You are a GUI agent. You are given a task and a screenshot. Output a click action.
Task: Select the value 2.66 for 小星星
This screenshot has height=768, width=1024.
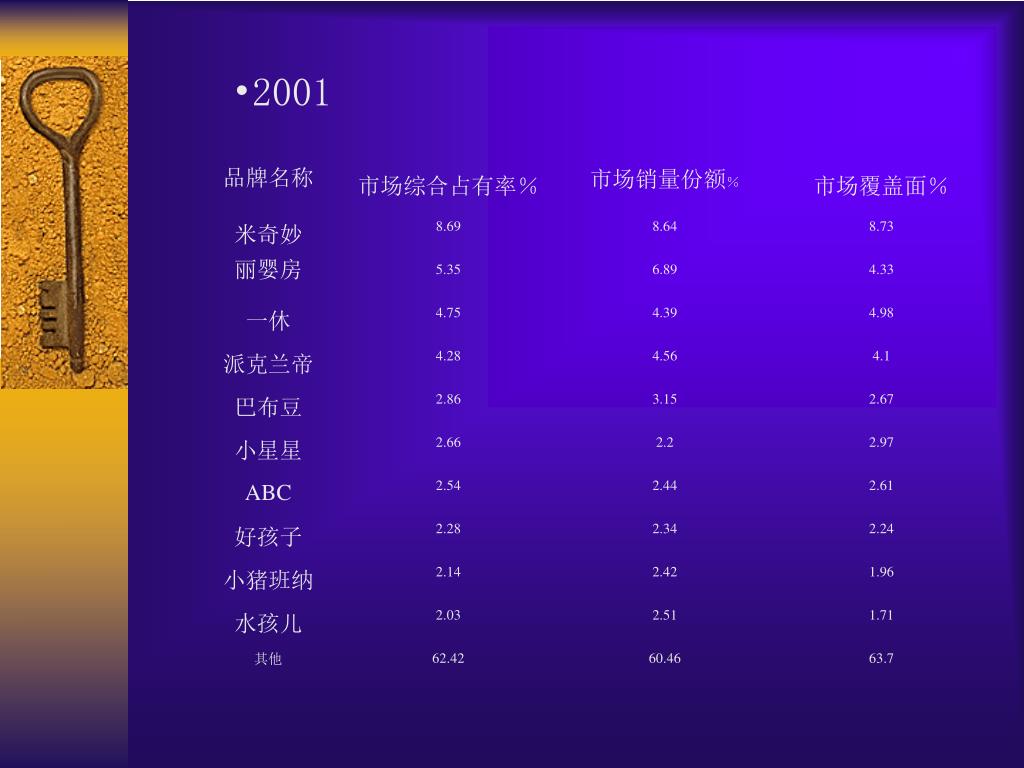pos(448,442)
